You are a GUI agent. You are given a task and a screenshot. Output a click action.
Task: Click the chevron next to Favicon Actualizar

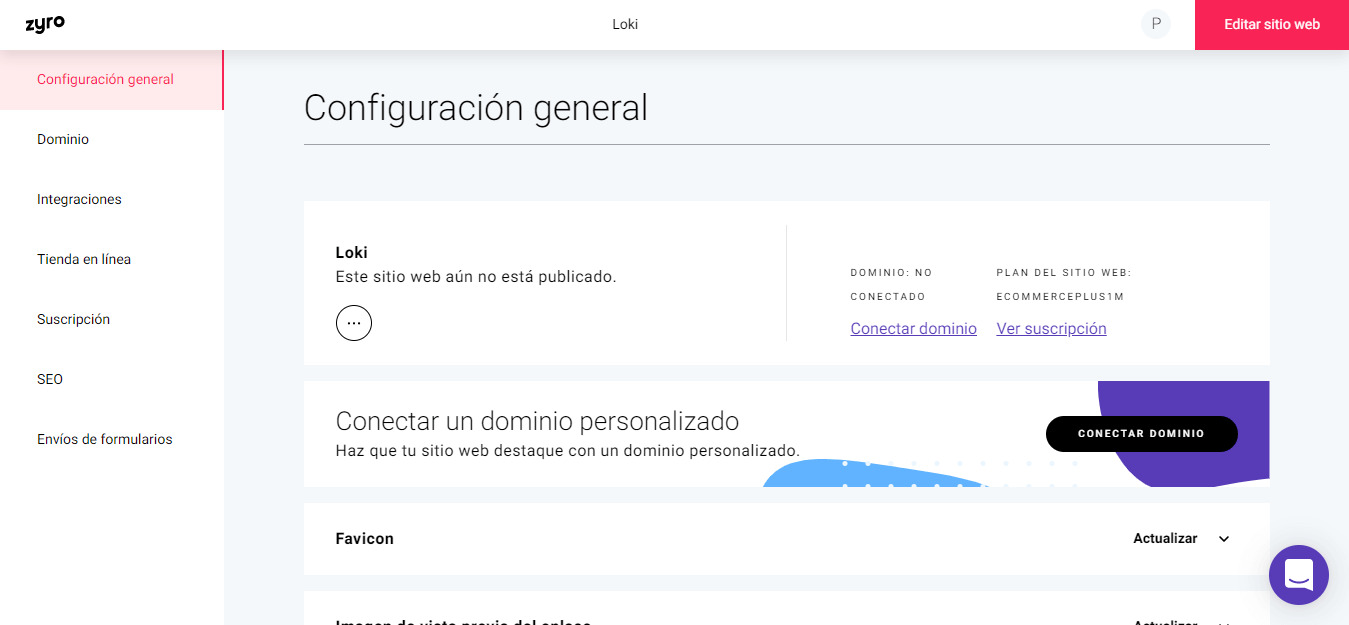(x=1223, y=538)
